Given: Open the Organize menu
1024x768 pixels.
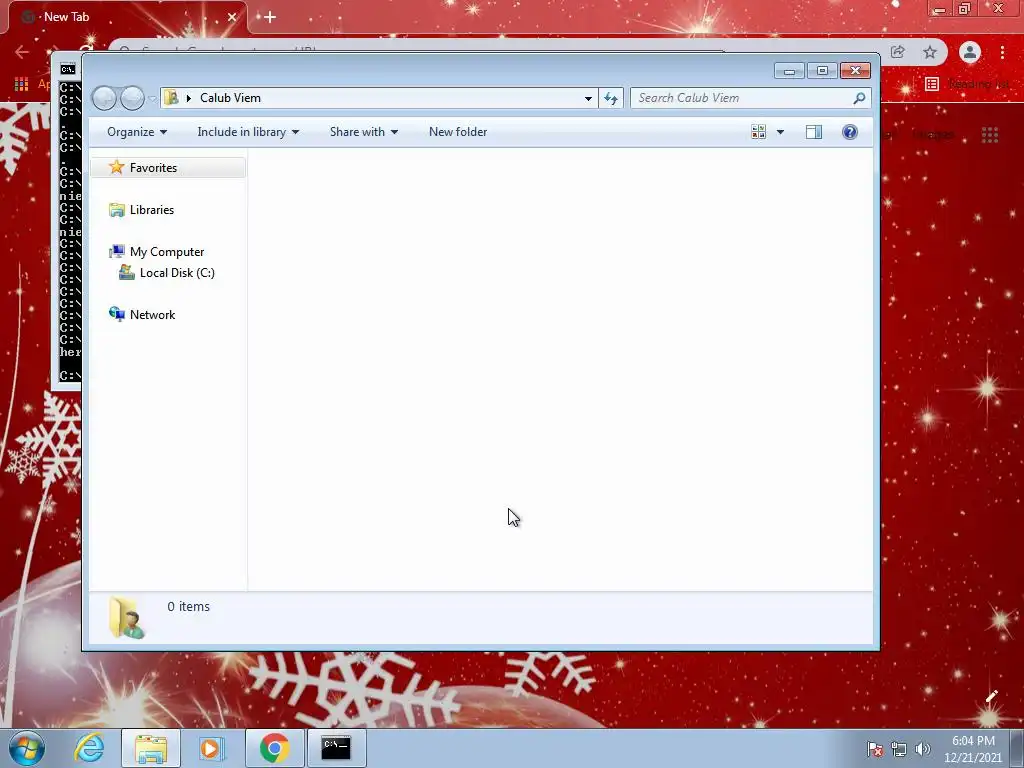Looking at the screenshot, I should click(x=137, y=132).
